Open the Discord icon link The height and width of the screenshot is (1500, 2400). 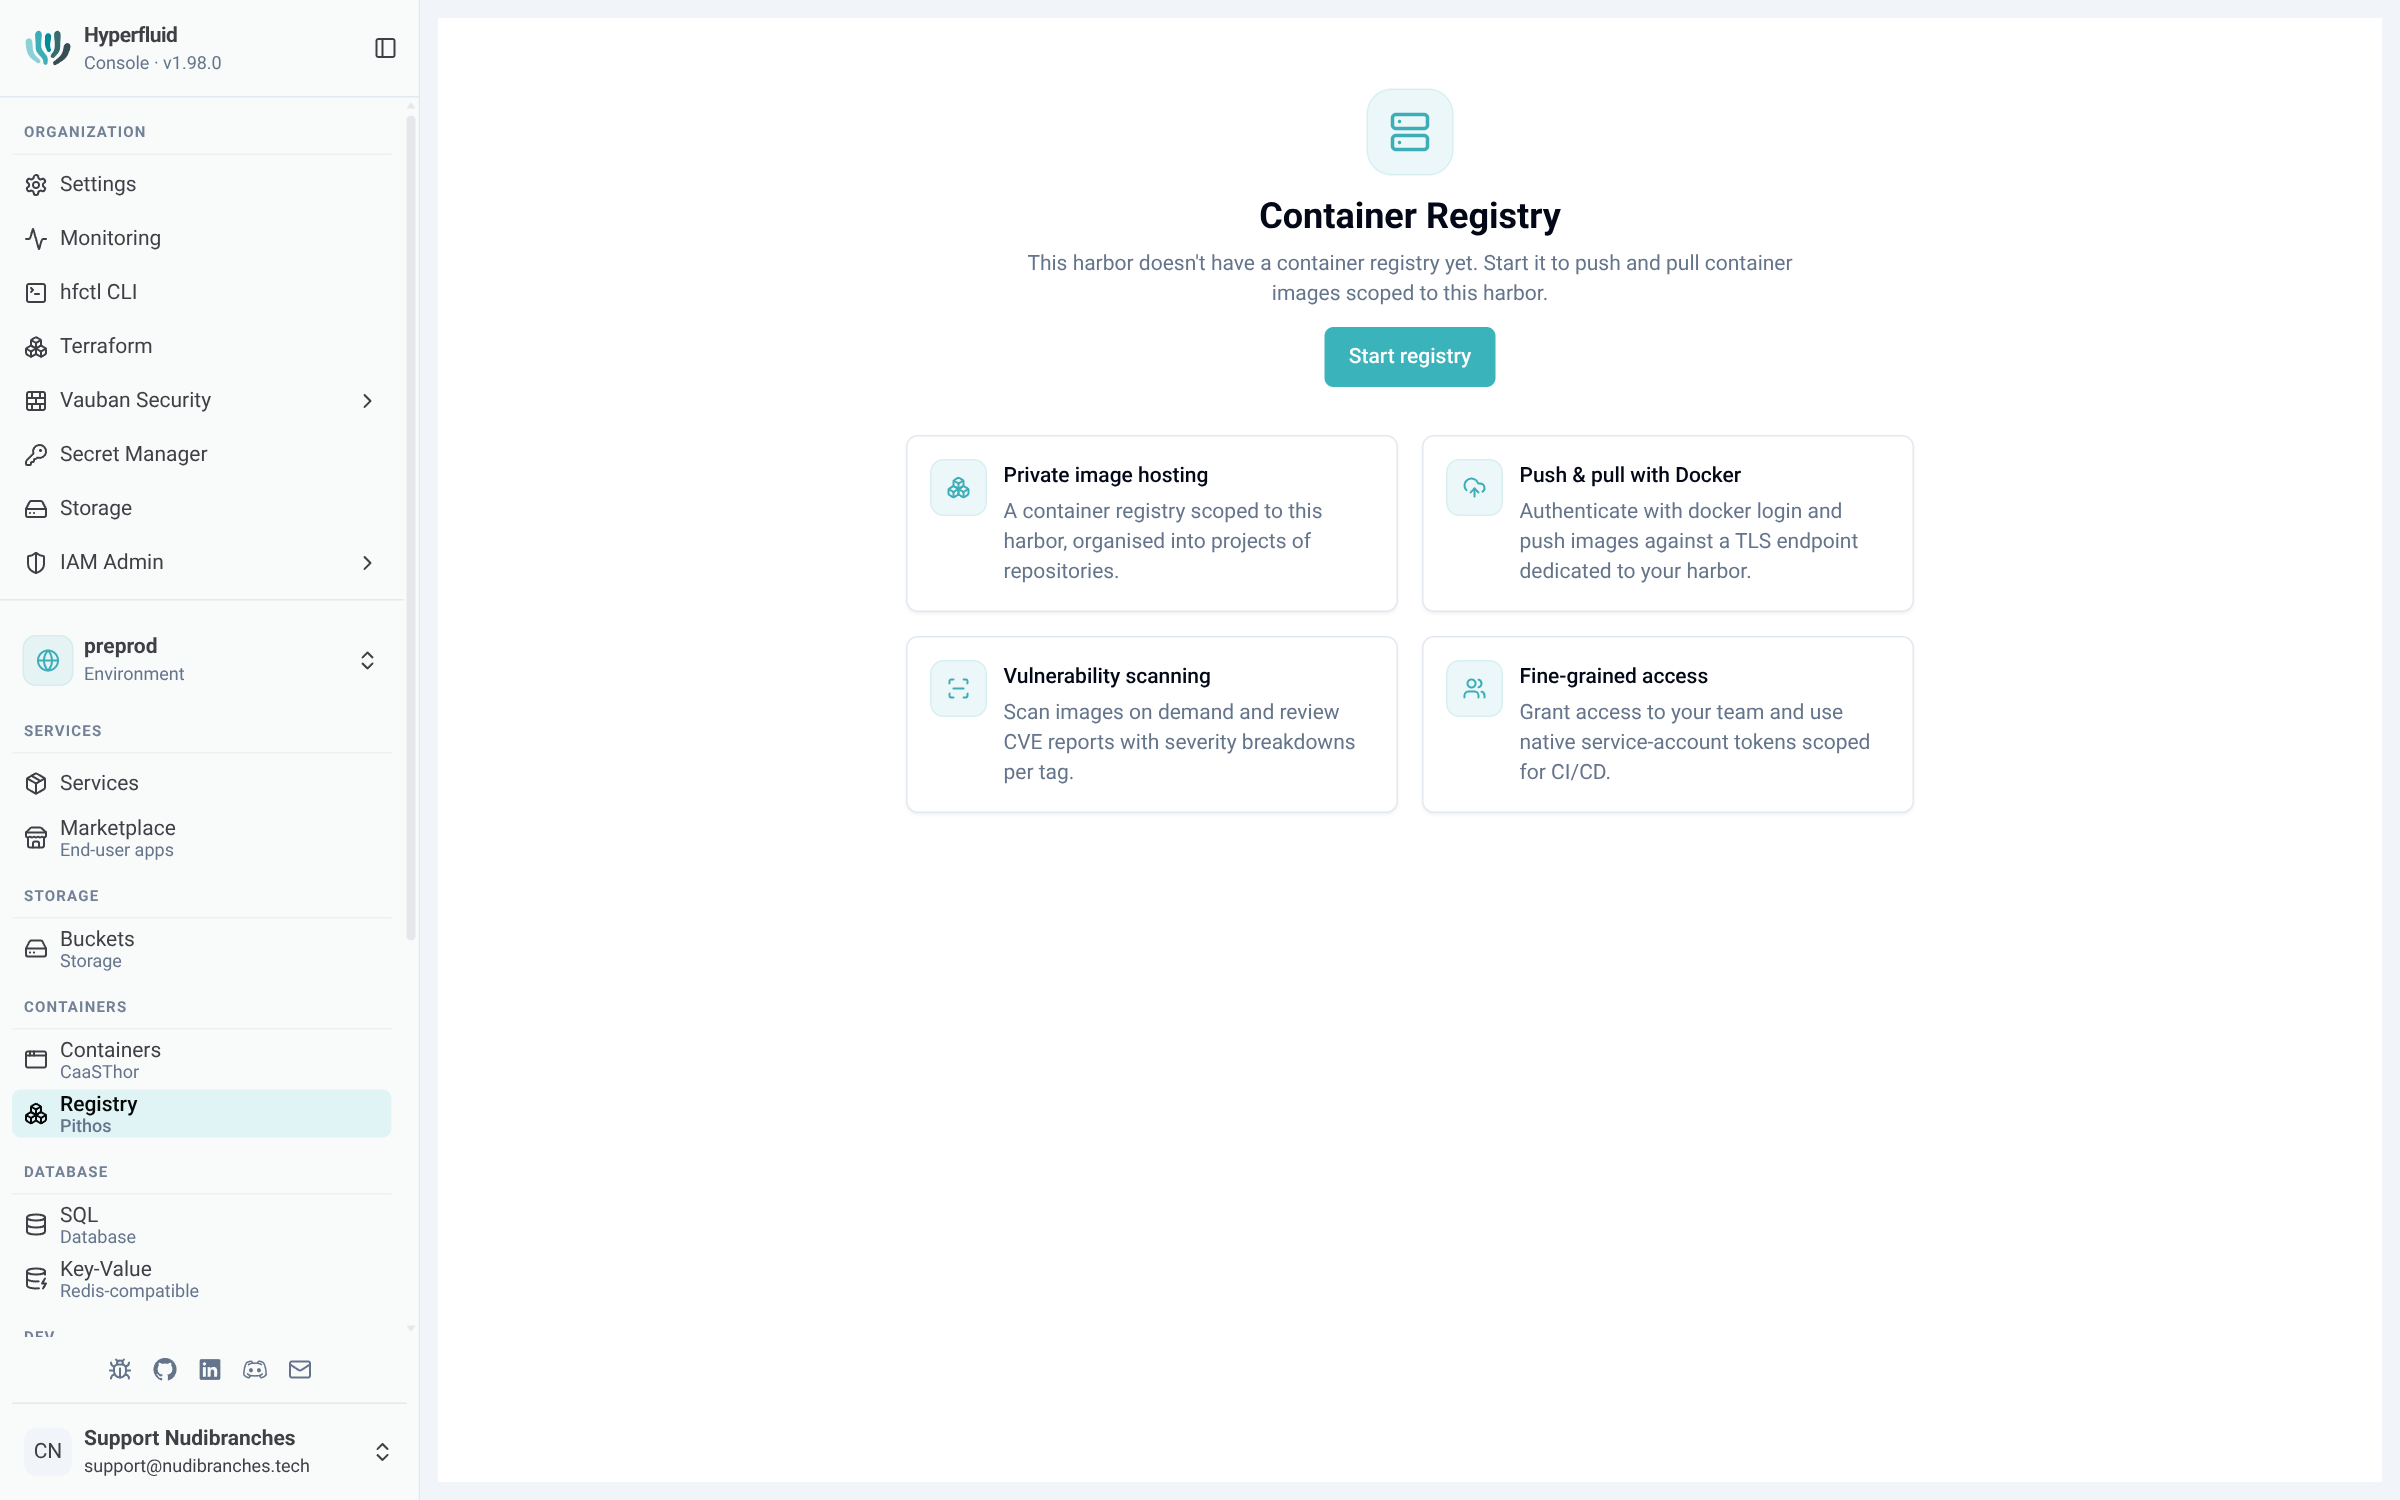(x=255, y=1369)
